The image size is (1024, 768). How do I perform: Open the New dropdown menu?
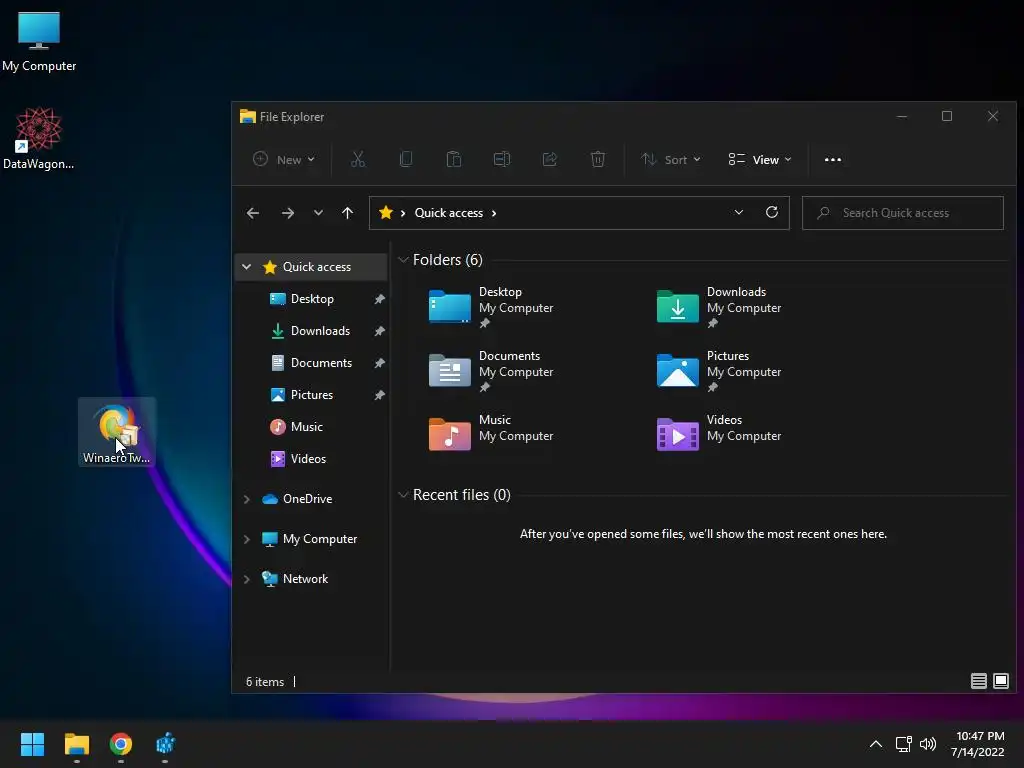click(x=284, y=159)
